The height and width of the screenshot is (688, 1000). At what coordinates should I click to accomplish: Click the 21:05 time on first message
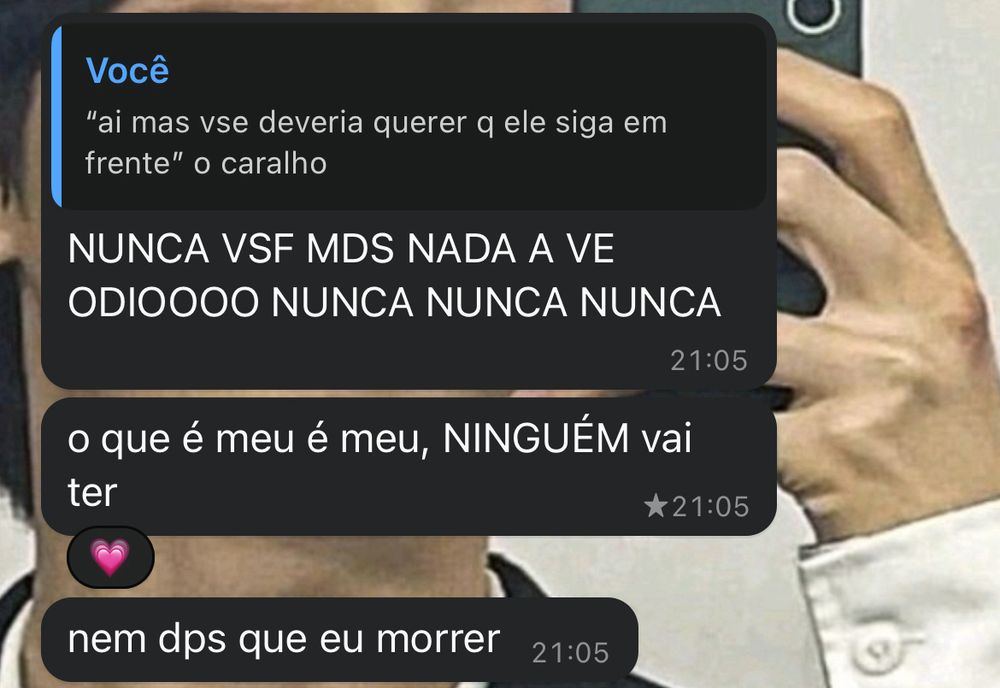coord(709,361)
